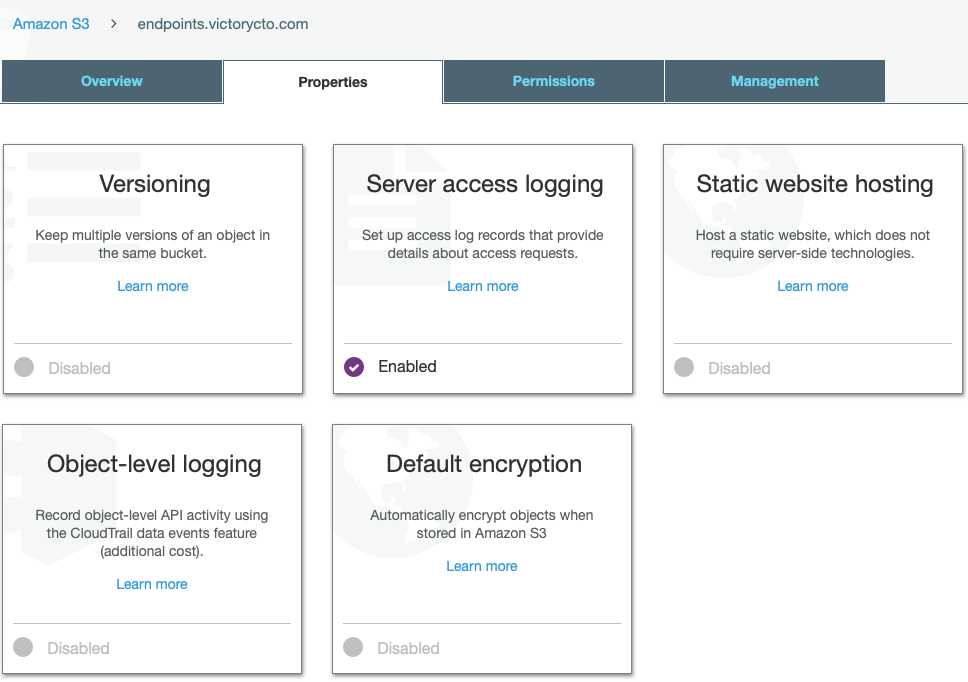Open Learn more for Default encryption

(x=481, y=566)
